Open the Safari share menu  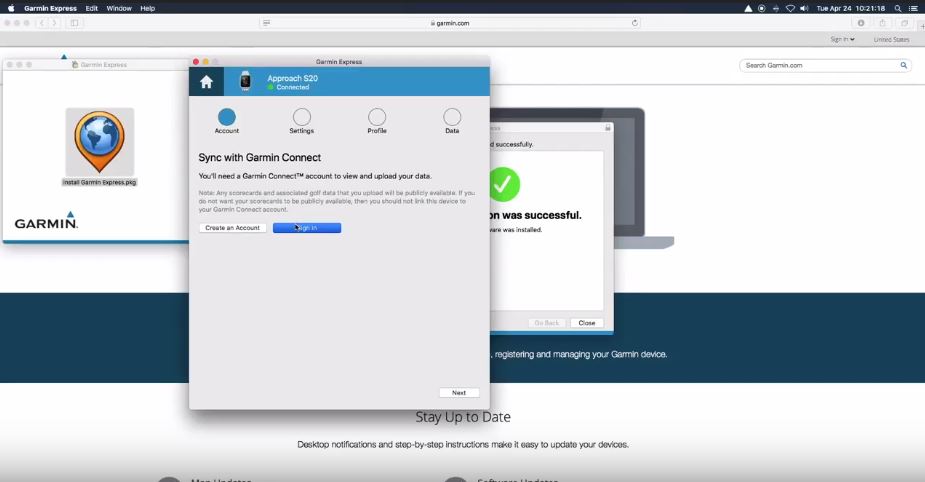(883, 23)
